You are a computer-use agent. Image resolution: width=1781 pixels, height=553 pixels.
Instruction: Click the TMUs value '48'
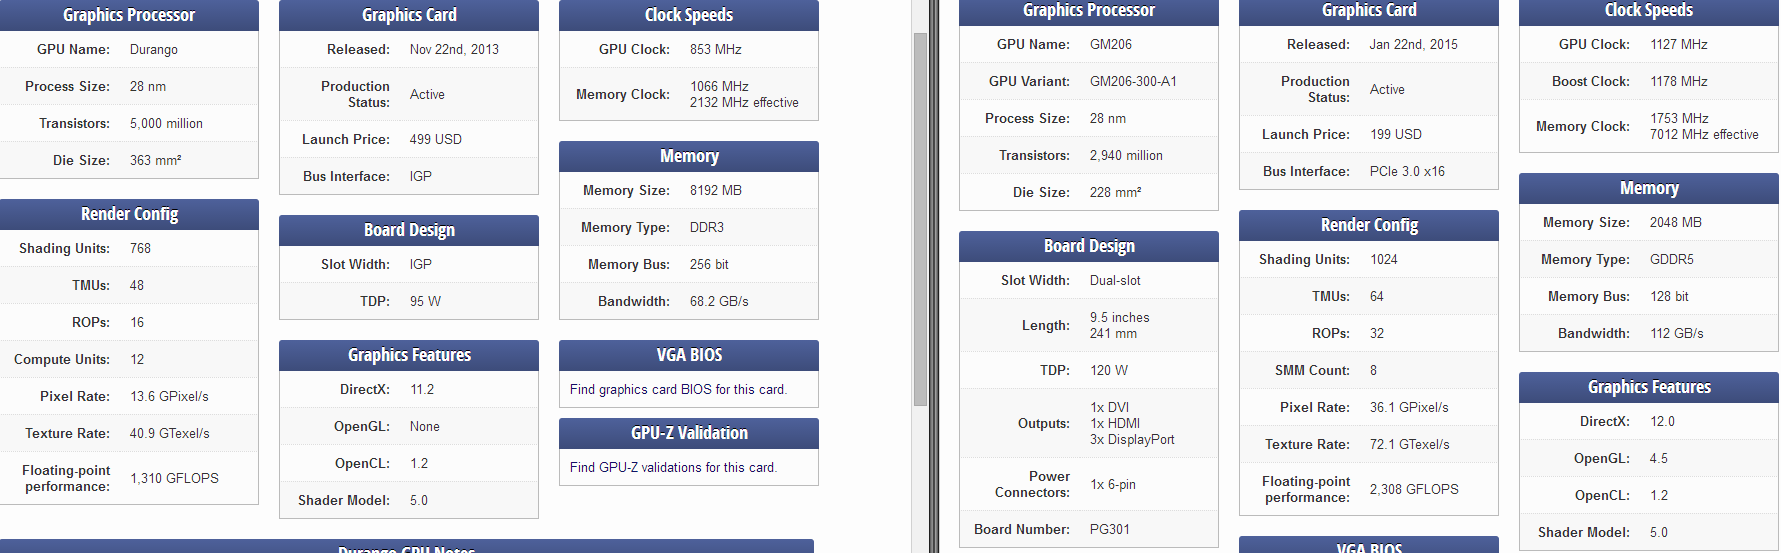pyautogui.click(x=137, y=285)
